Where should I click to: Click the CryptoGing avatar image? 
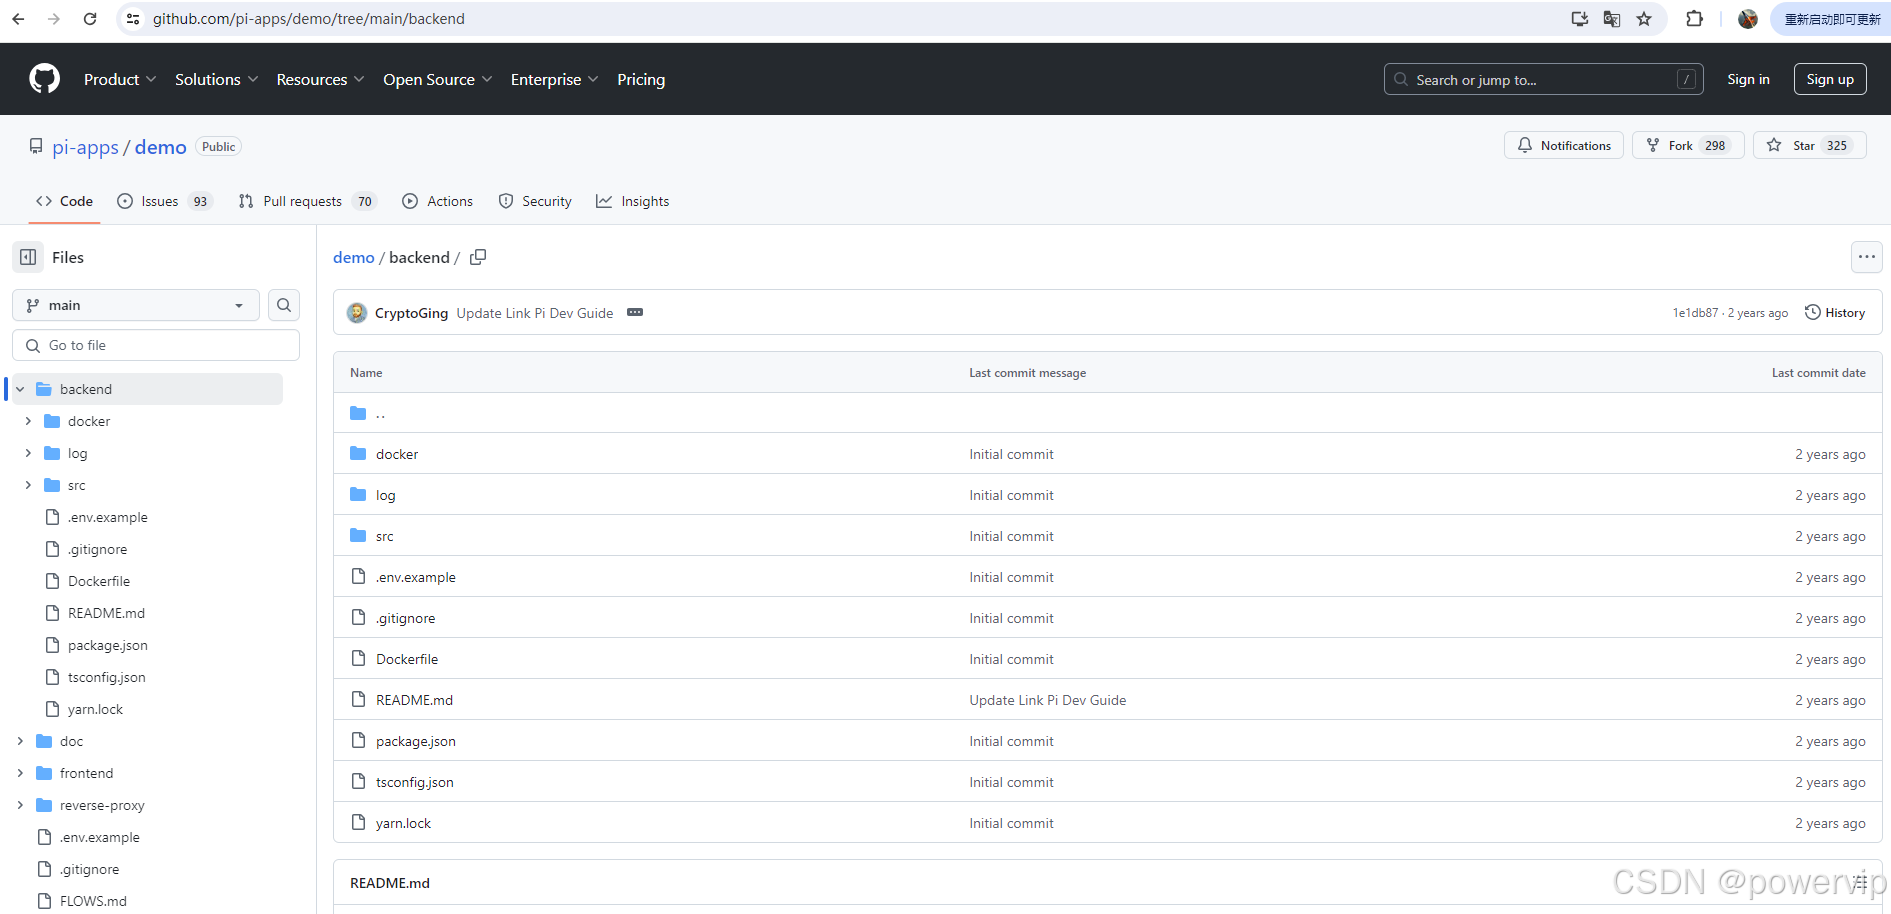[357, 313]
